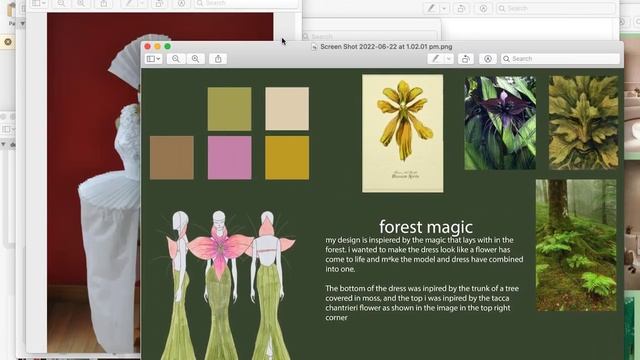
Task: Open sidebar view menu in the red dress window
Action: (39, 3)
